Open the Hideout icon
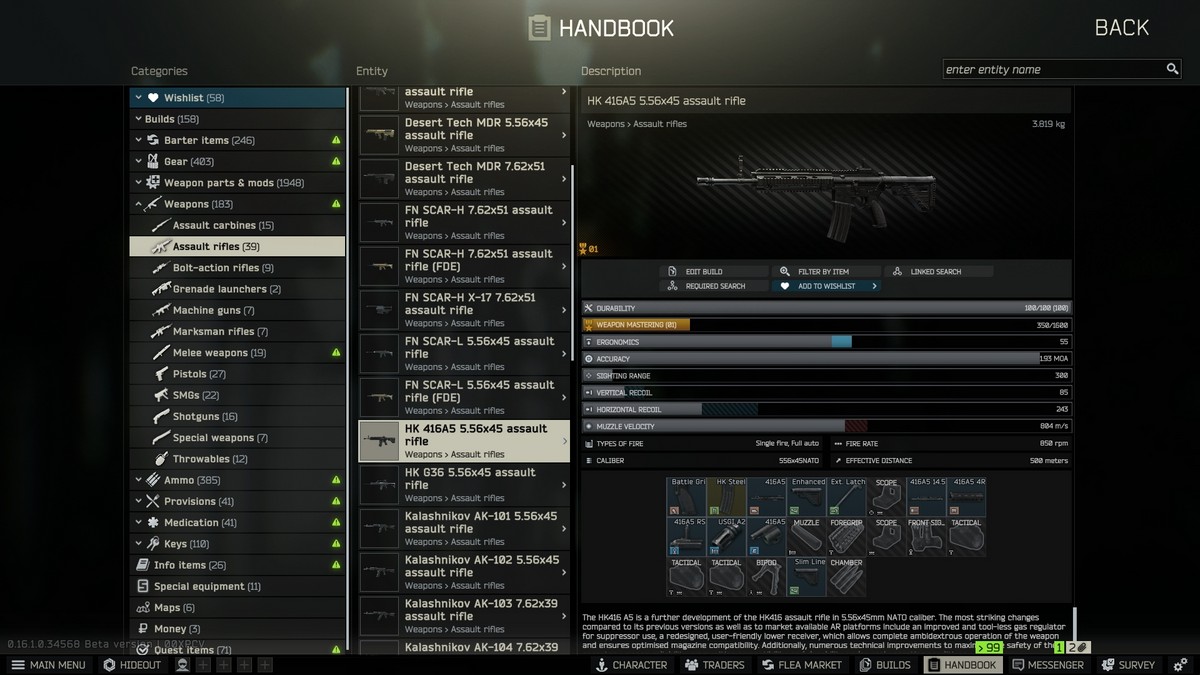 coord(108,664)
